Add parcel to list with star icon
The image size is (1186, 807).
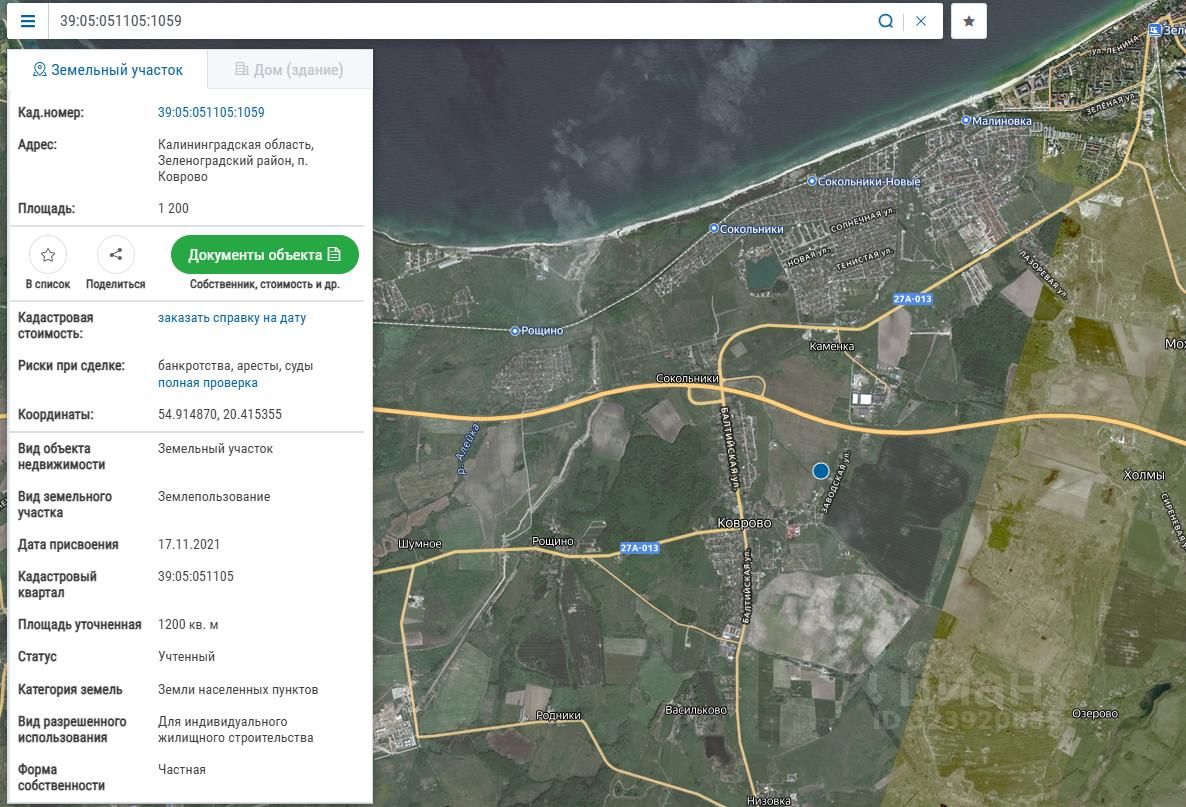pyautogui.click(x=48, y=255)
